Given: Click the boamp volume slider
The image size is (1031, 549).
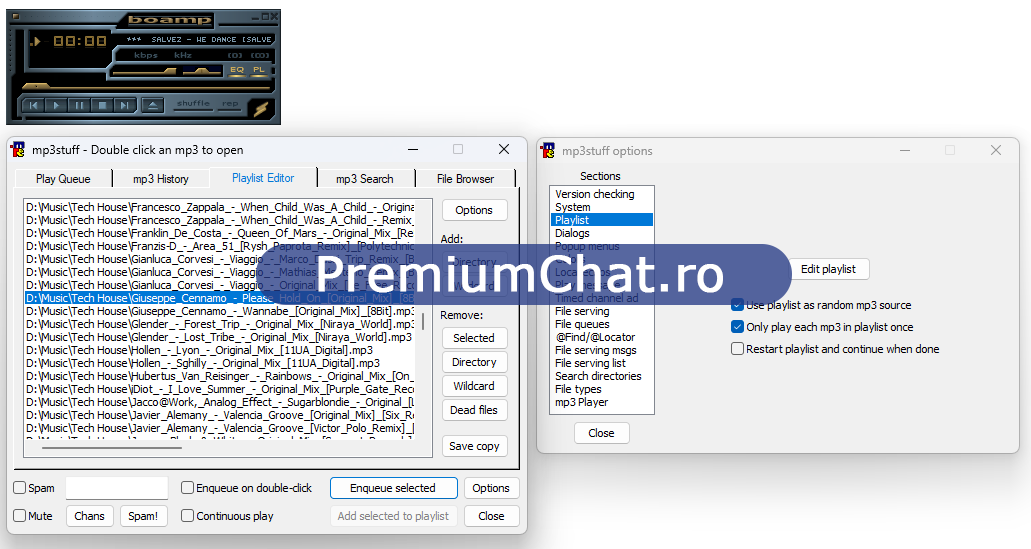Looking at the screenshot, I should (144, 71).
